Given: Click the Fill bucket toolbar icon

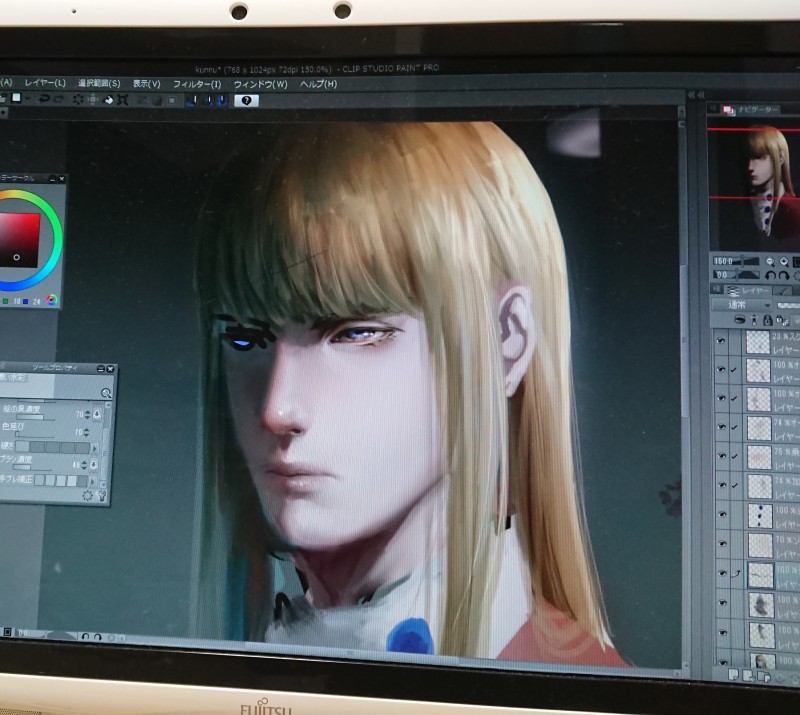Looking at the screenshot, I should click(108, 100).
